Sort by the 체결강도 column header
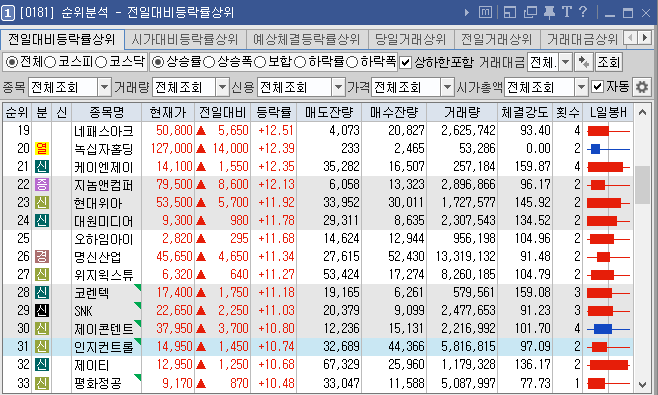658x395 pixels. [525, 112]
